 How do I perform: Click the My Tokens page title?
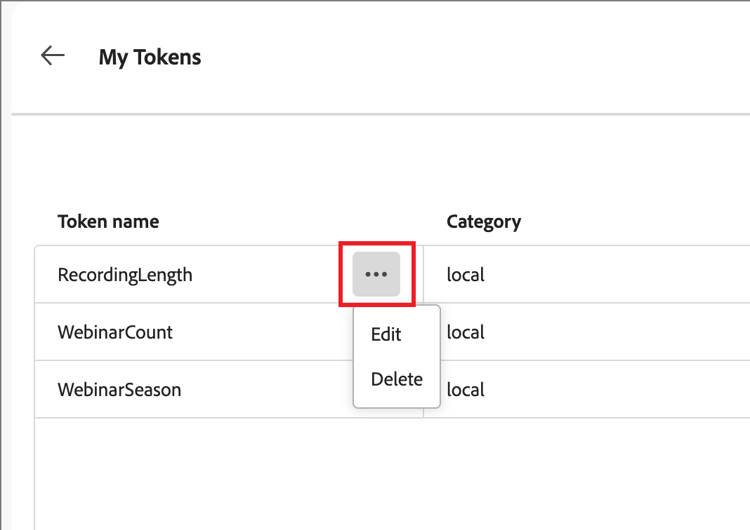coord(150,57)
